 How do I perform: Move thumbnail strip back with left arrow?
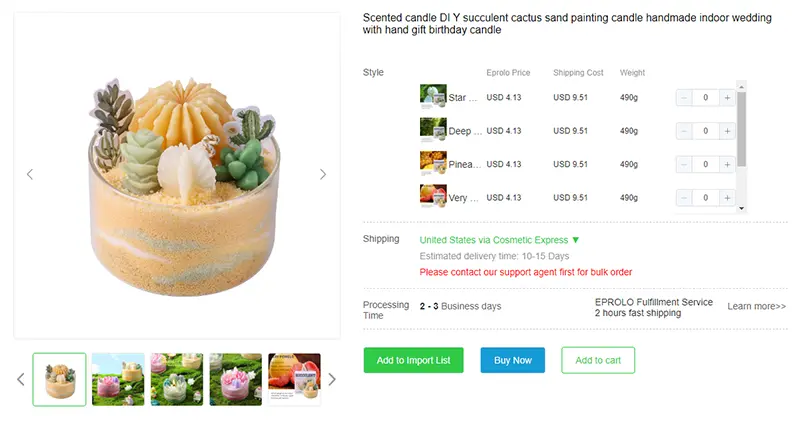pyautogui.click(x=21, y=379)
